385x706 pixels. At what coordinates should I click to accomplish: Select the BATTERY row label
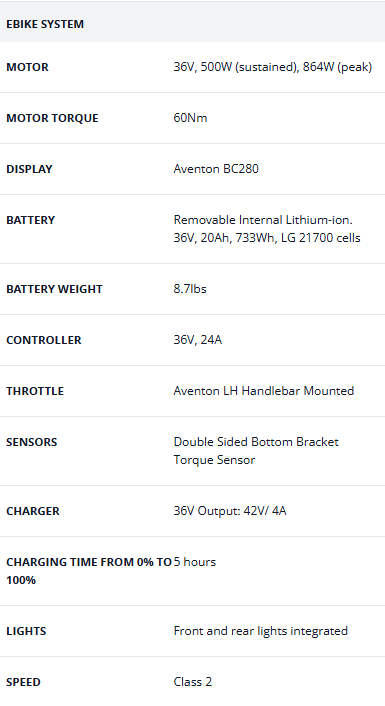tap(31, 220)
